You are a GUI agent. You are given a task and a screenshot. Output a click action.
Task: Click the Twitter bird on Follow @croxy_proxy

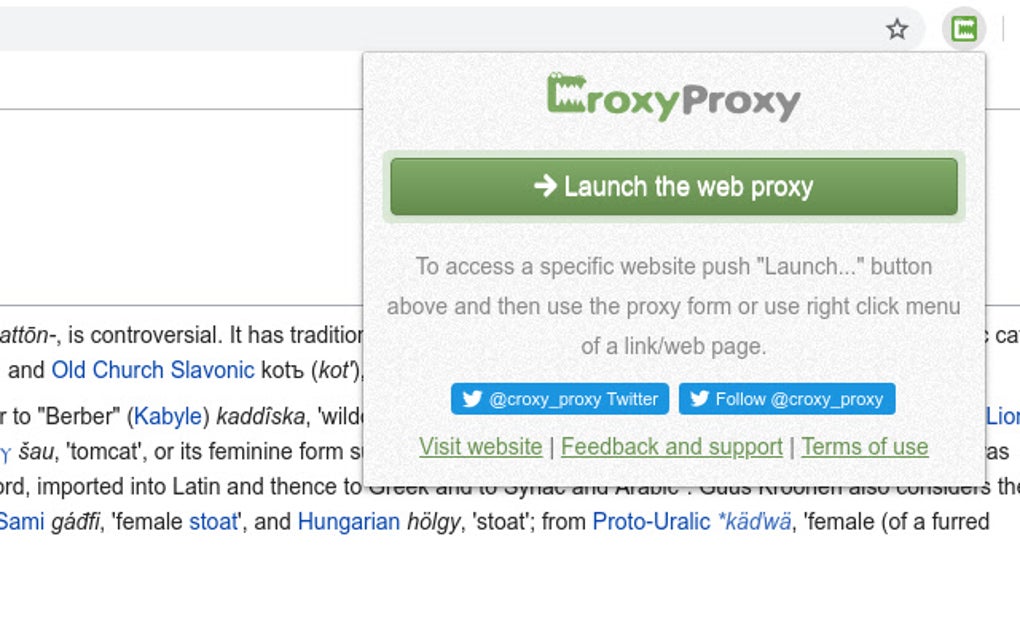click(x=700, y=399)
